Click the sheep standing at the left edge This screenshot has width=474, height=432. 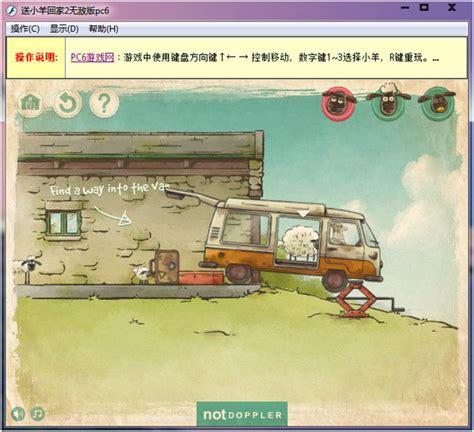pyautogui.click(x=27, y=268)
